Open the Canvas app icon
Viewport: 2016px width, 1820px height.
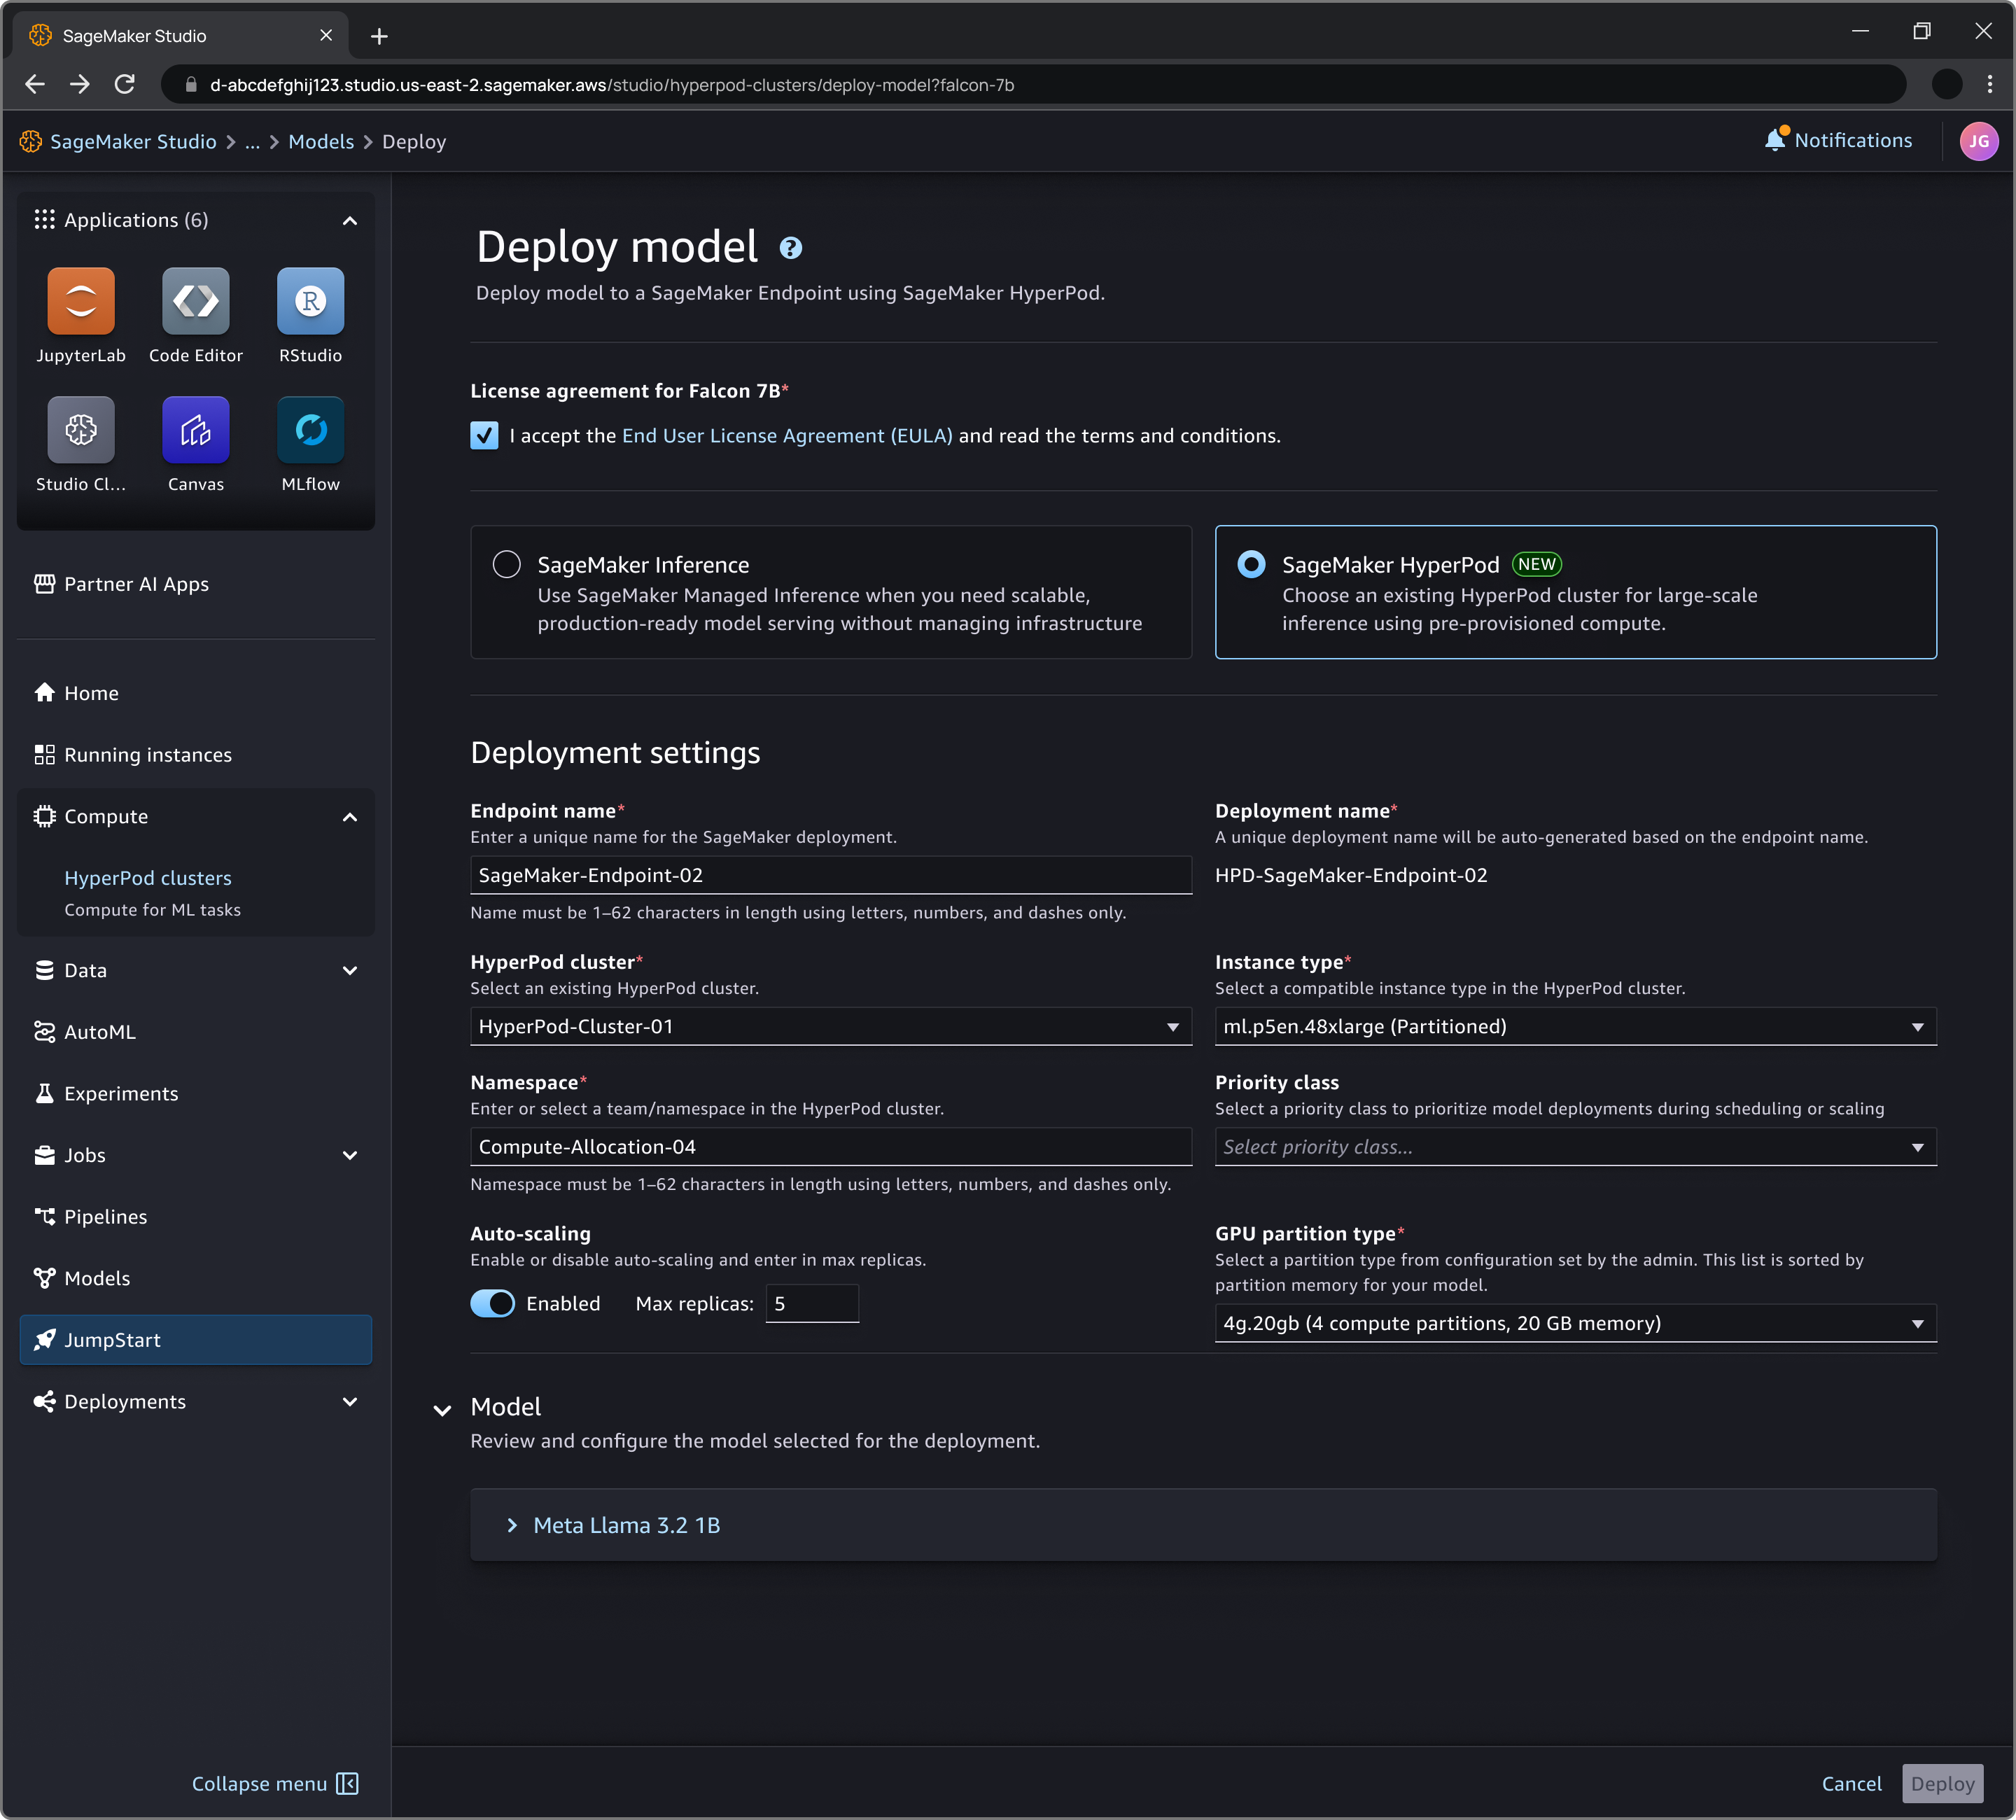coord(196,430)
